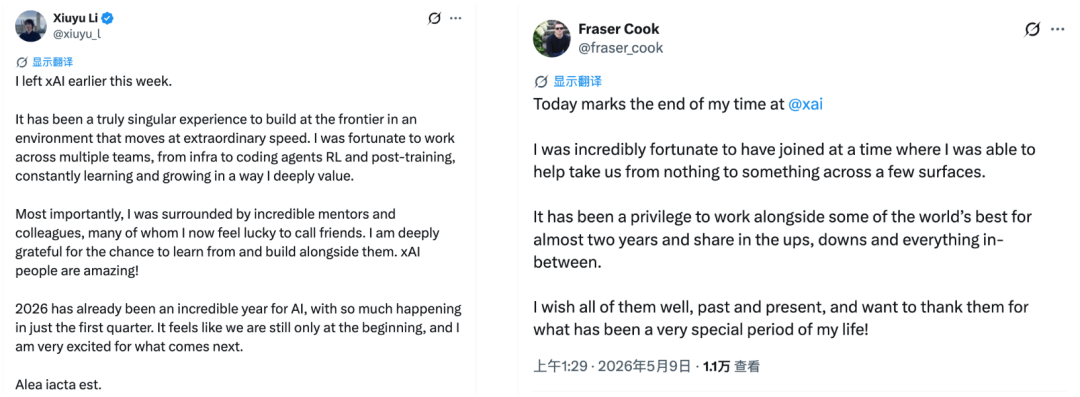Select 显示翻译 under the @fraser_cook handle
This screenshot has height=397, width=1080.
coord(579,82)
